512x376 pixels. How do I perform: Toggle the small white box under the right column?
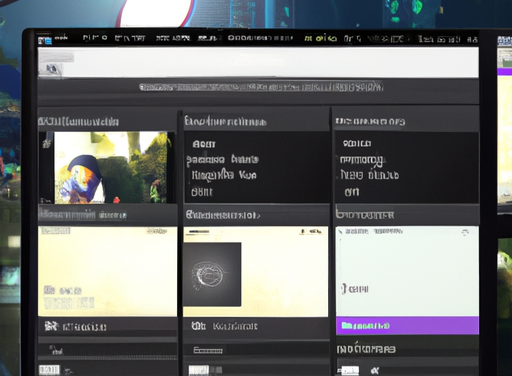click(x=349, y=370)
